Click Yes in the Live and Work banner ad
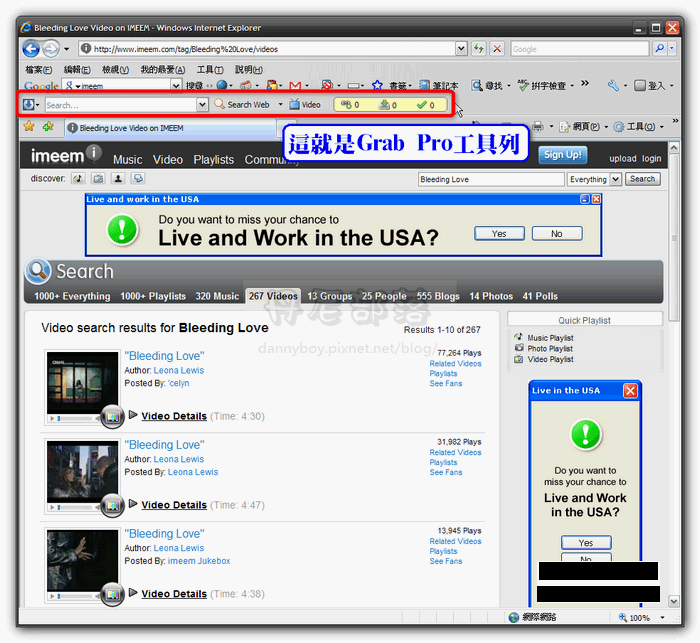 pos(499,234)
